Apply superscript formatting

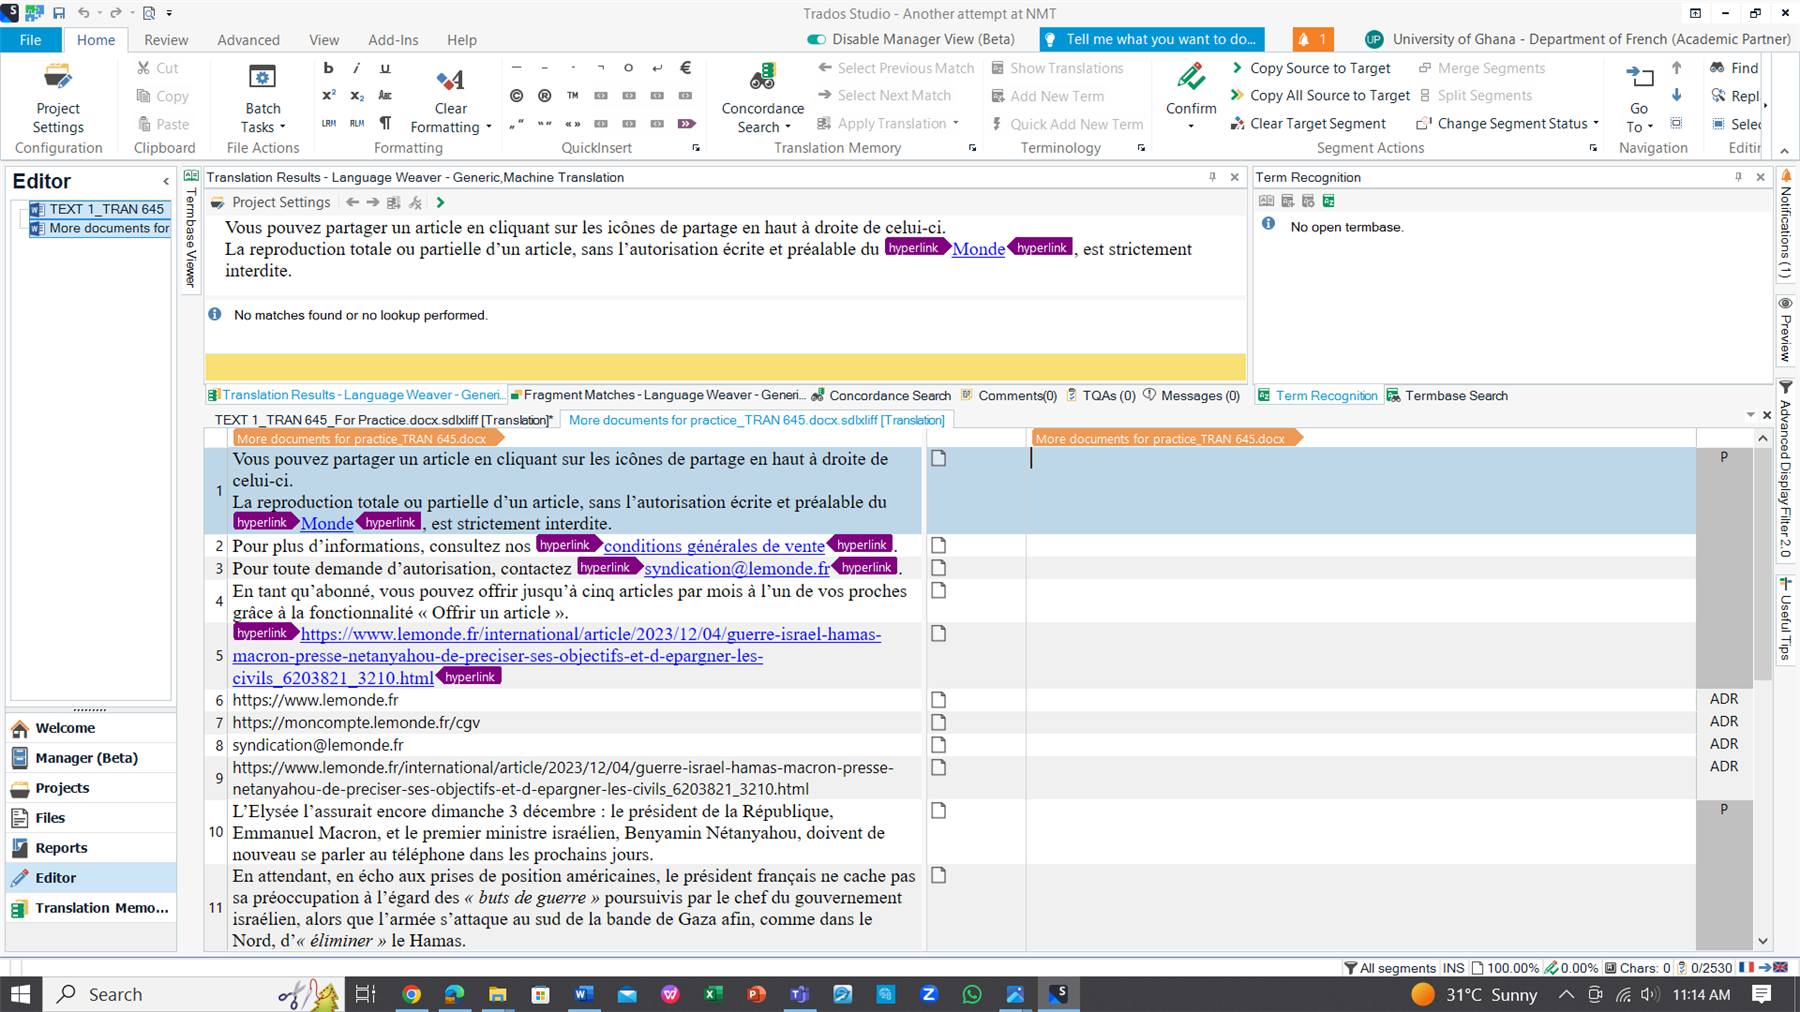328,96
